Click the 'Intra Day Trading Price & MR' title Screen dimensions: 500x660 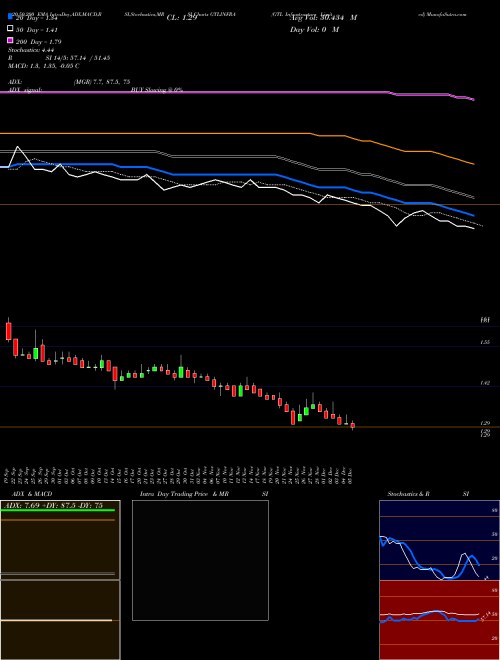tap(184, 494)
